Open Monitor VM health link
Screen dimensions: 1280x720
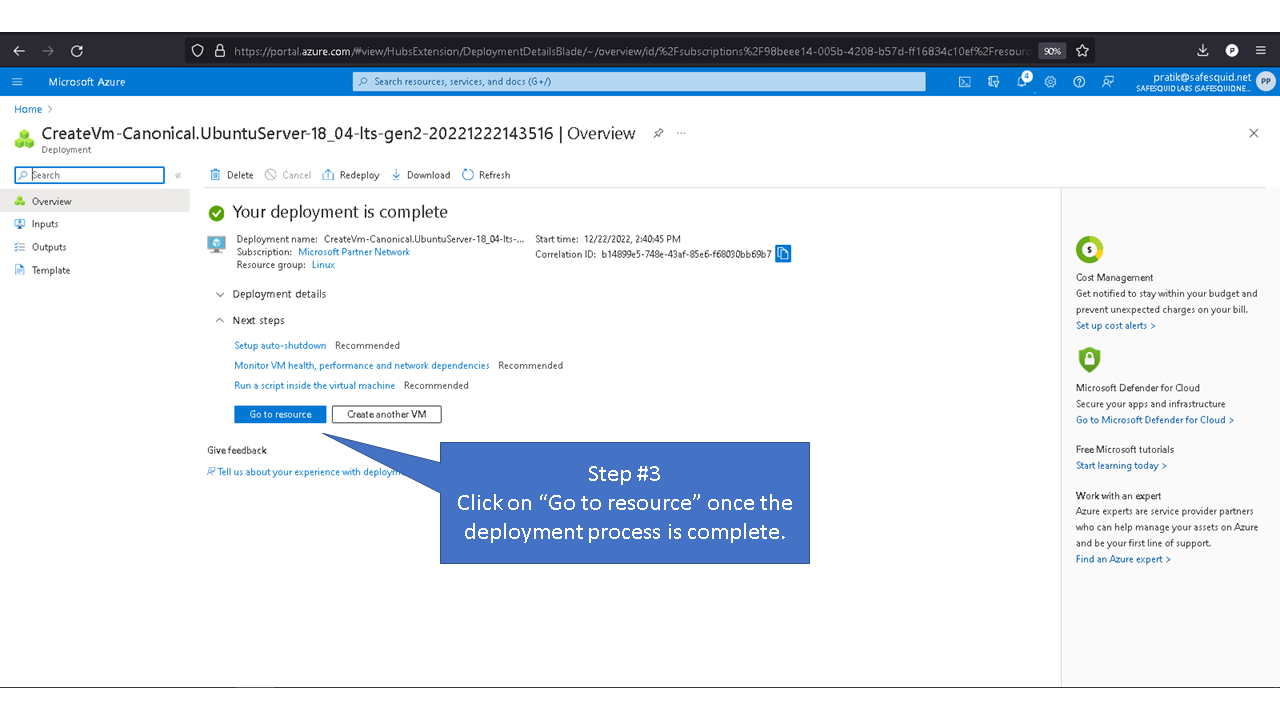pos(362,365)
